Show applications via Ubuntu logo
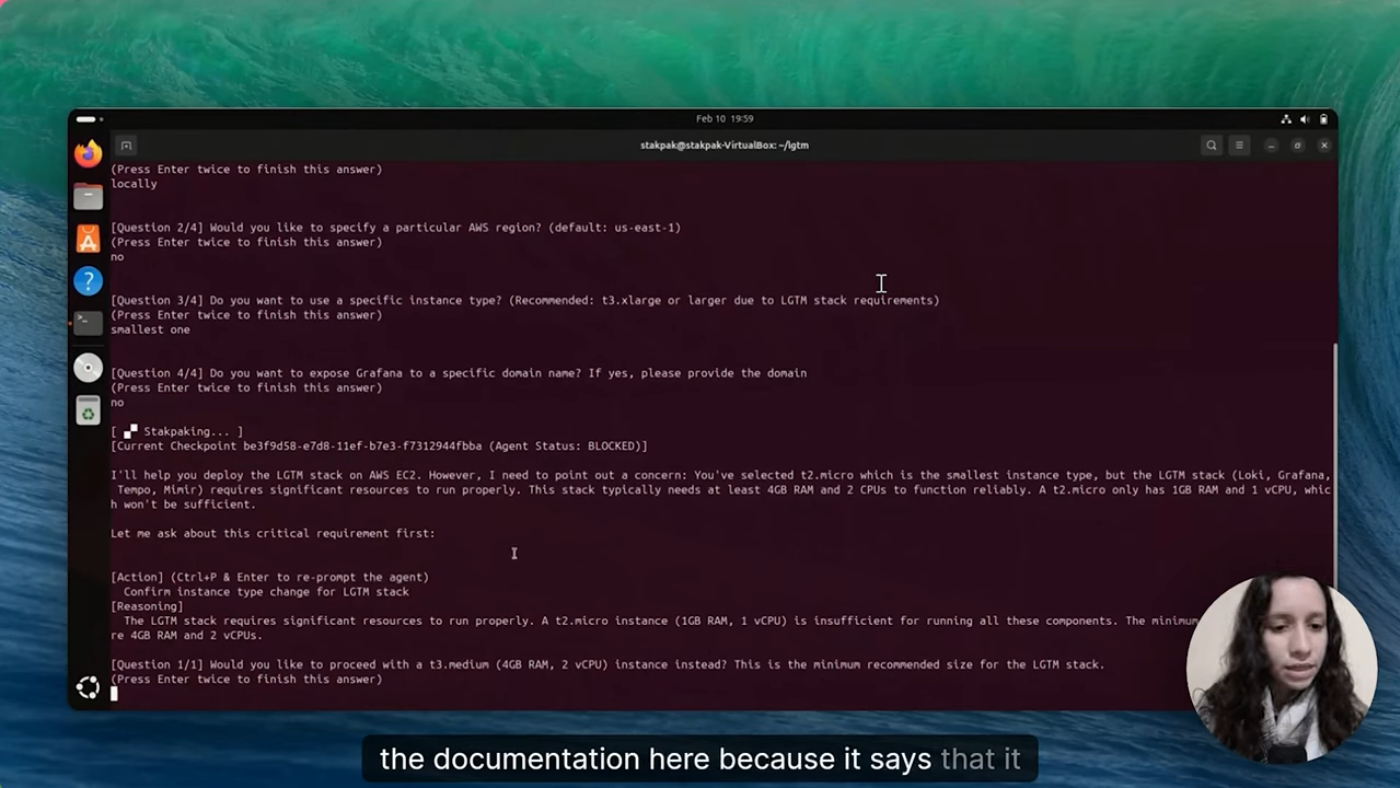Image resolution: width=1400 pixels, height=788 pixels. tap(88, 687)
